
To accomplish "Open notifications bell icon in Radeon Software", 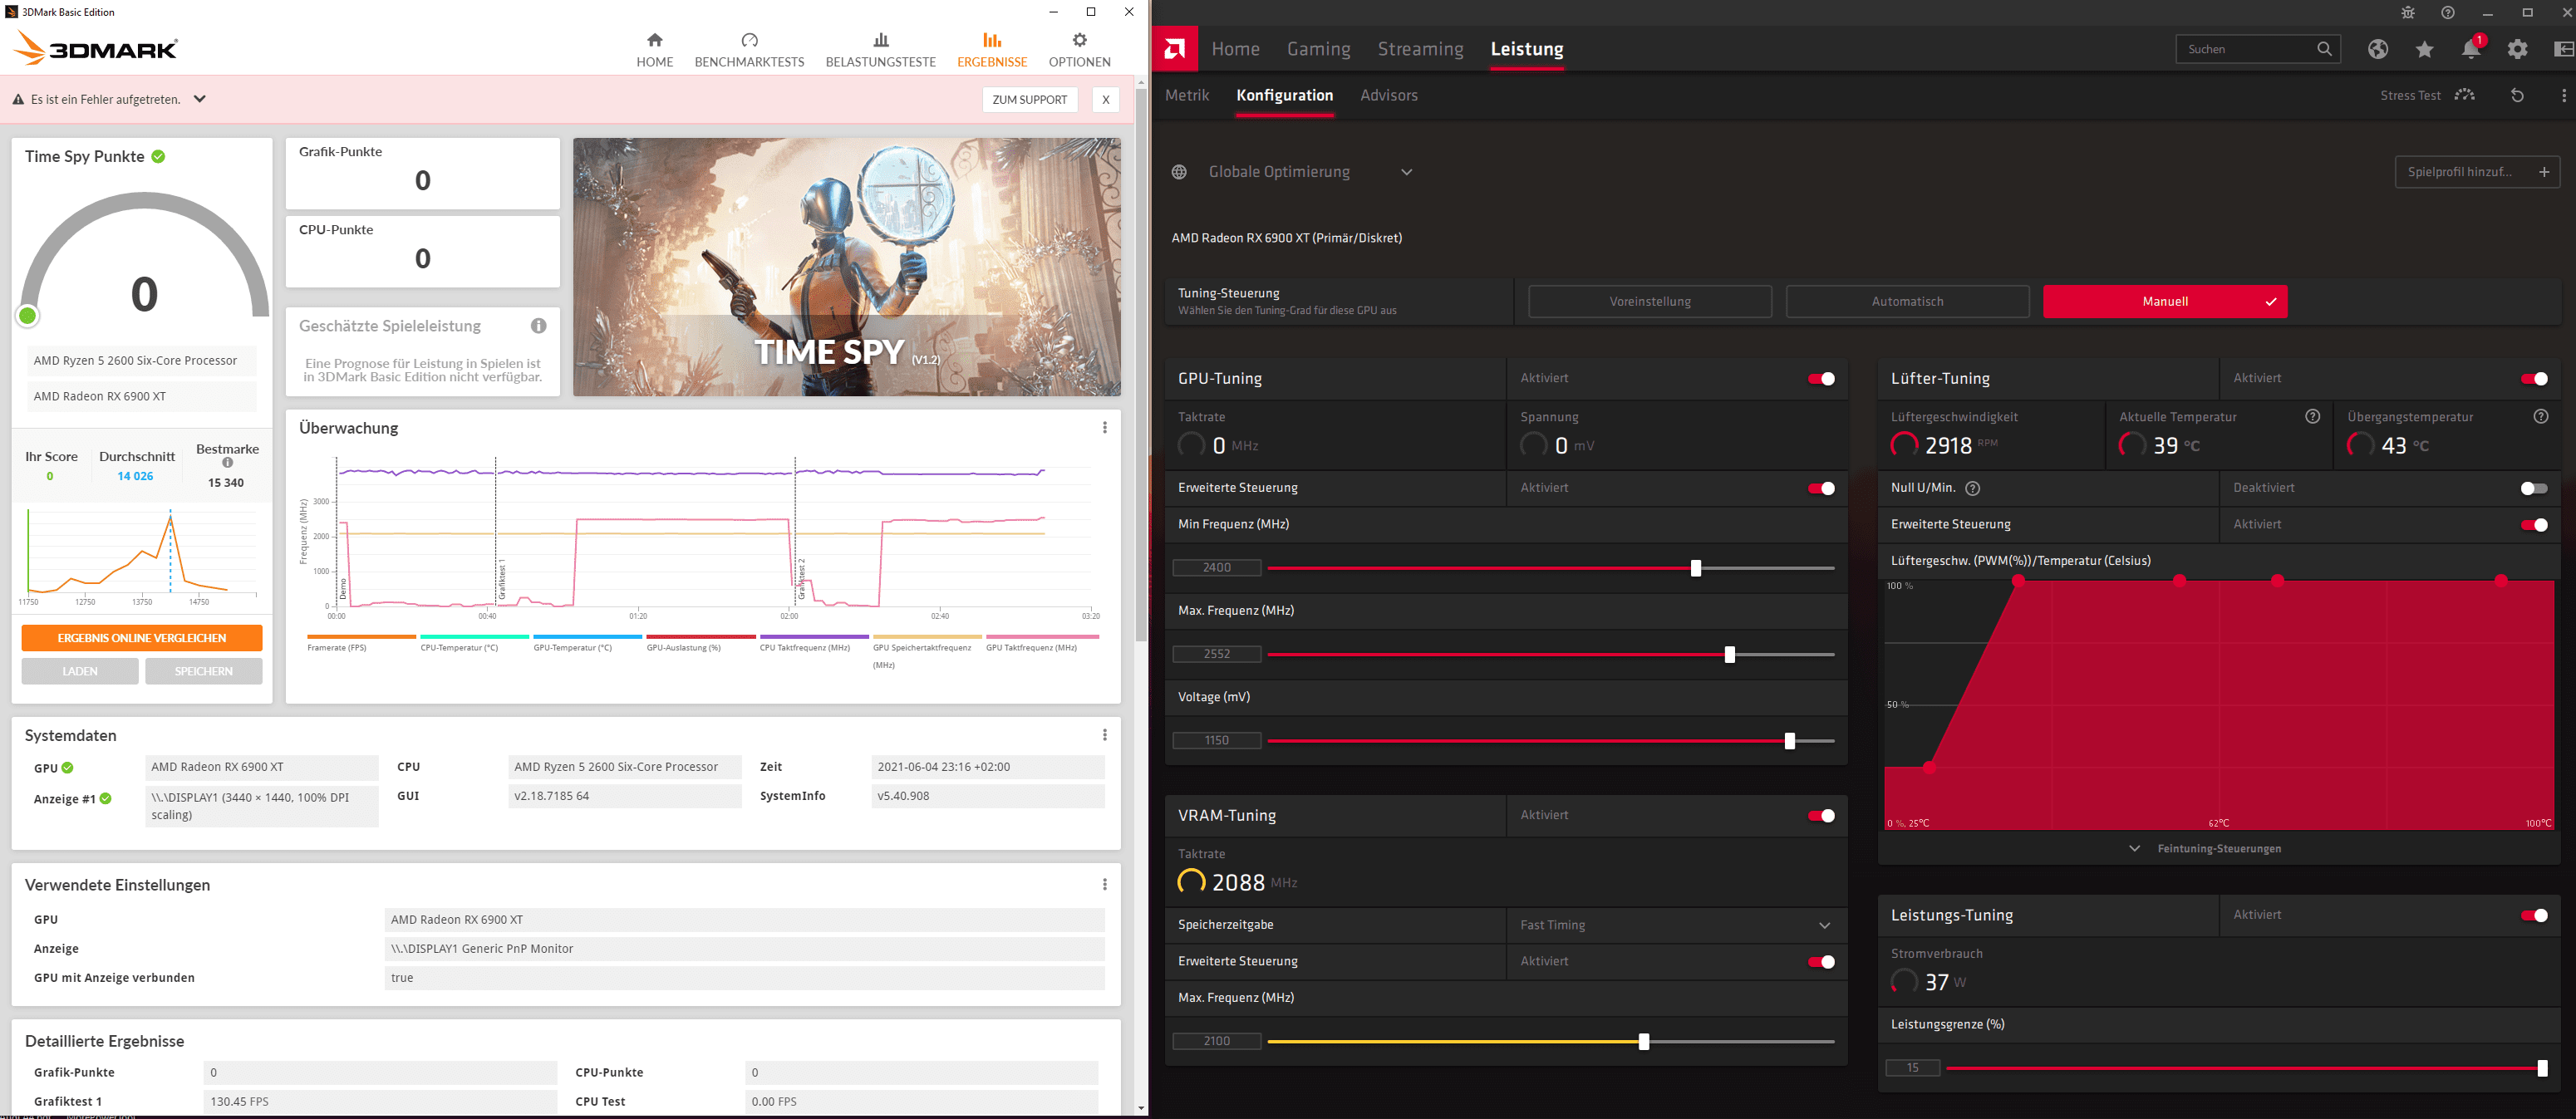I will click(x=2471, y=49).
